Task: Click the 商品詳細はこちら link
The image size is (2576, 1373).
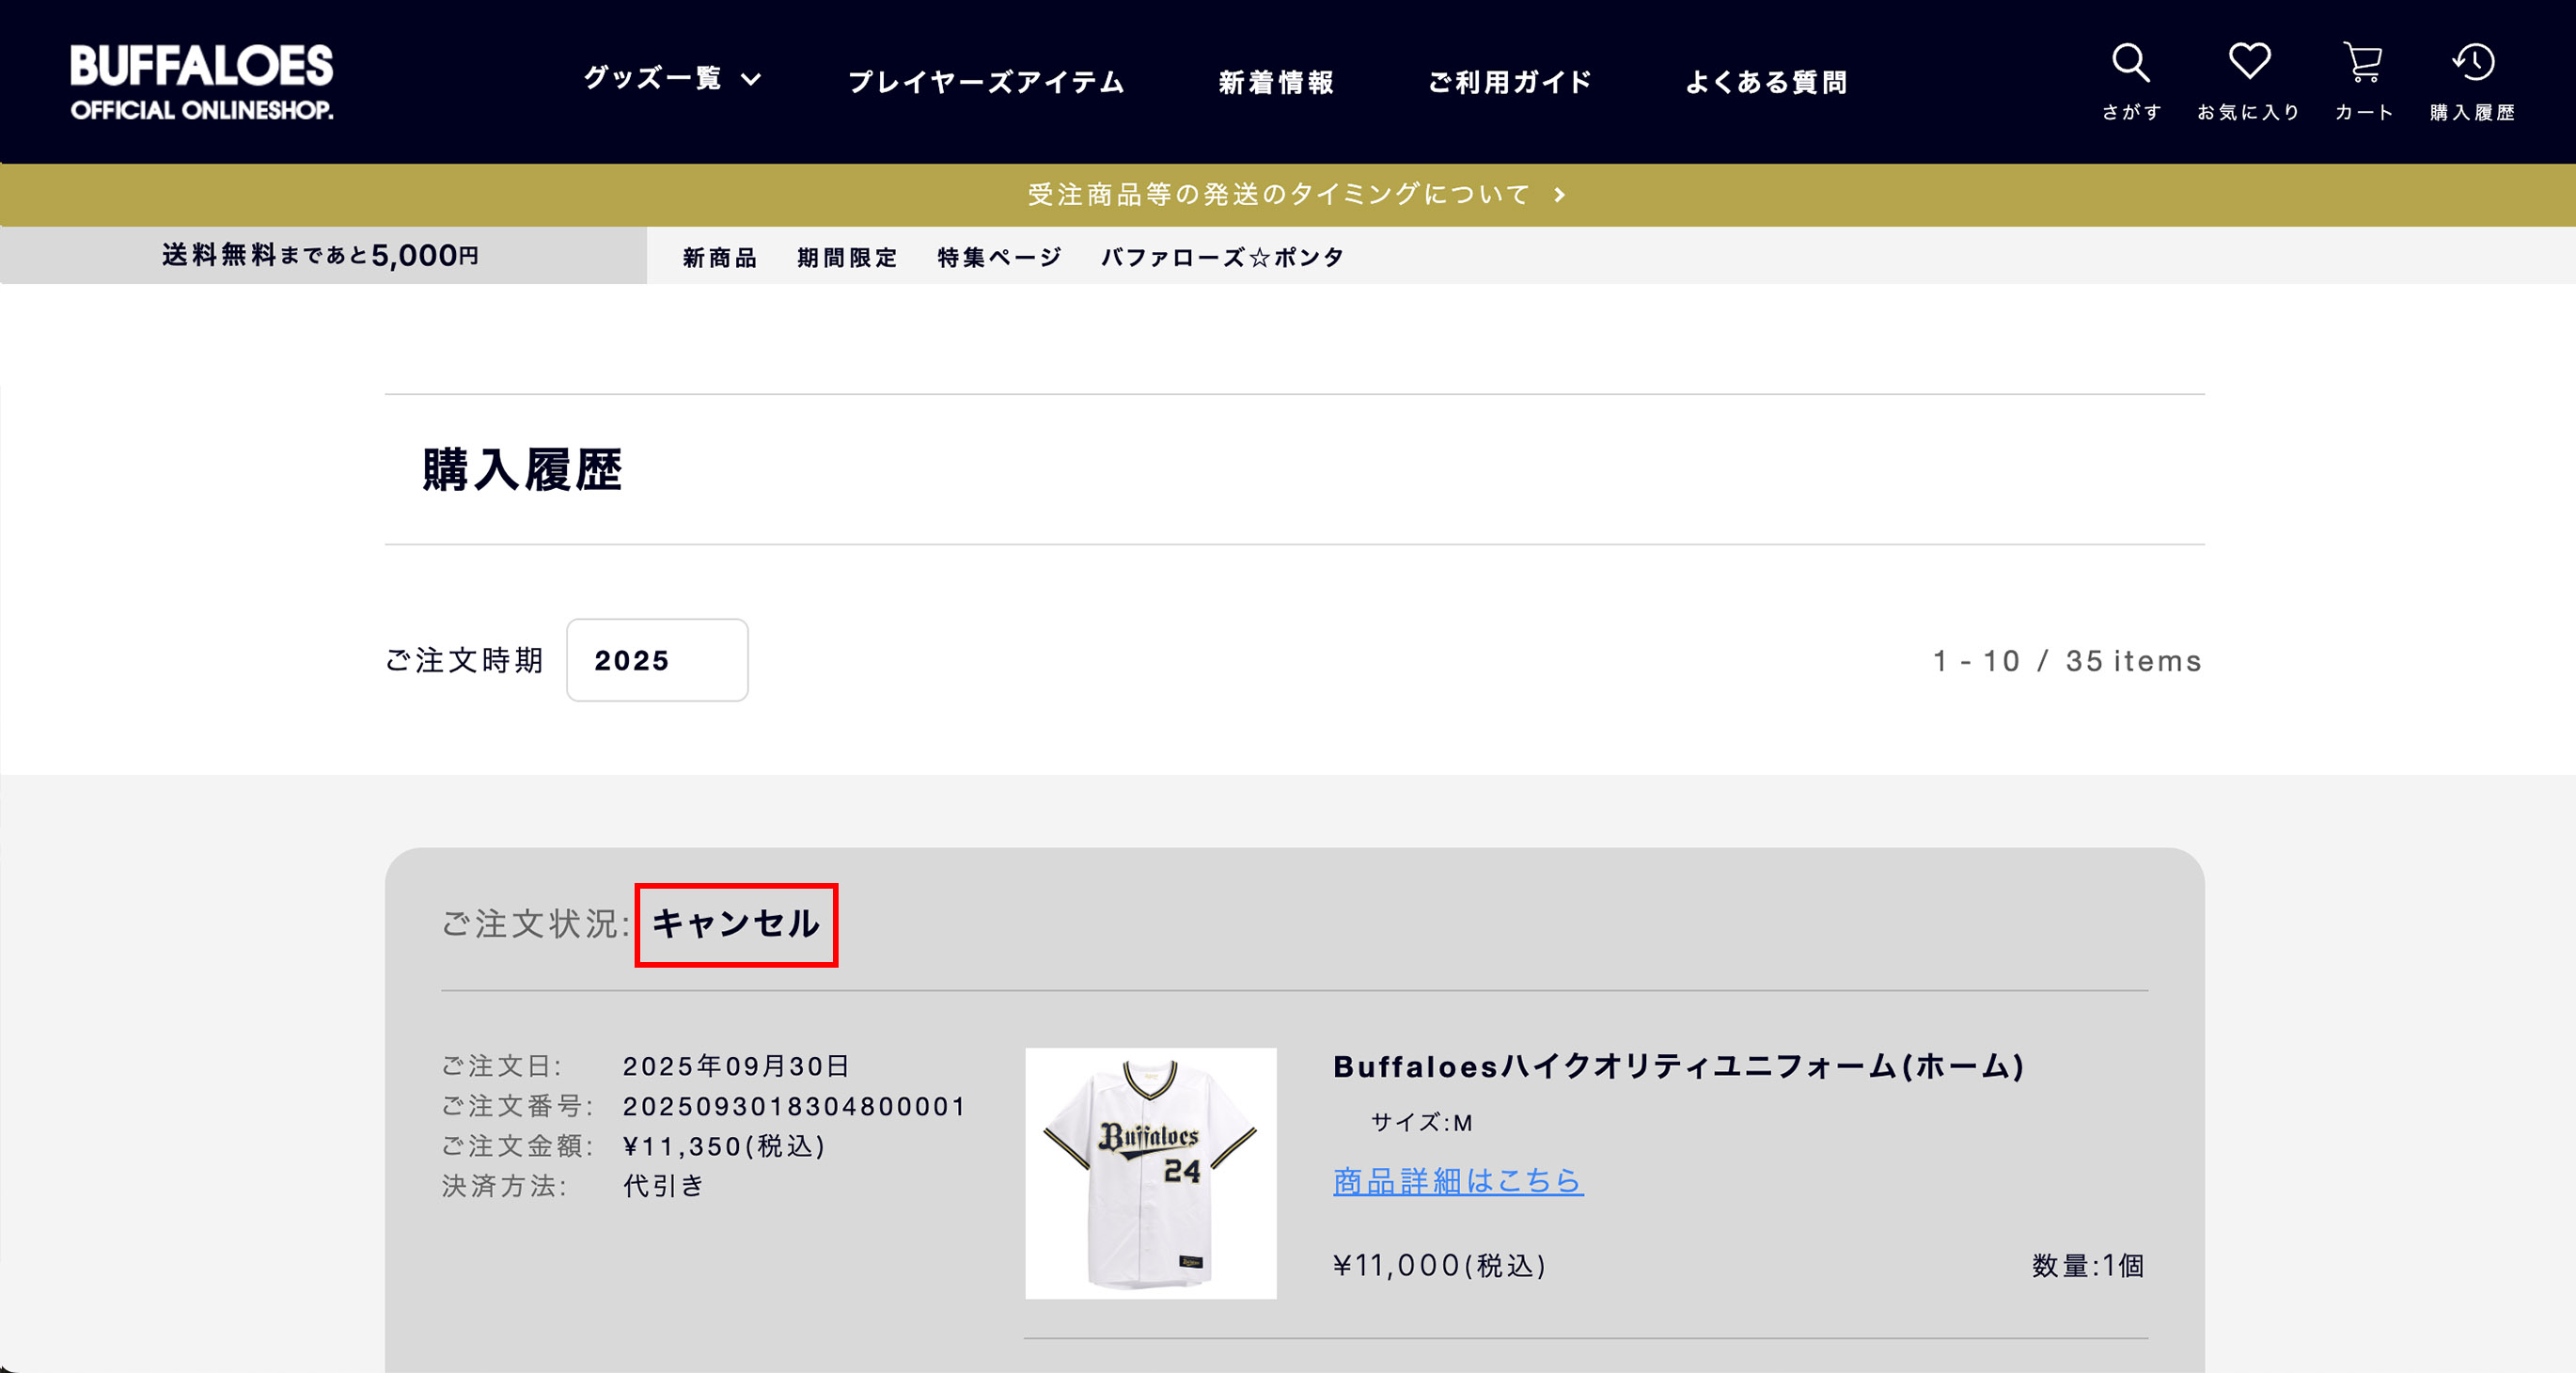Action: 1458,1181
